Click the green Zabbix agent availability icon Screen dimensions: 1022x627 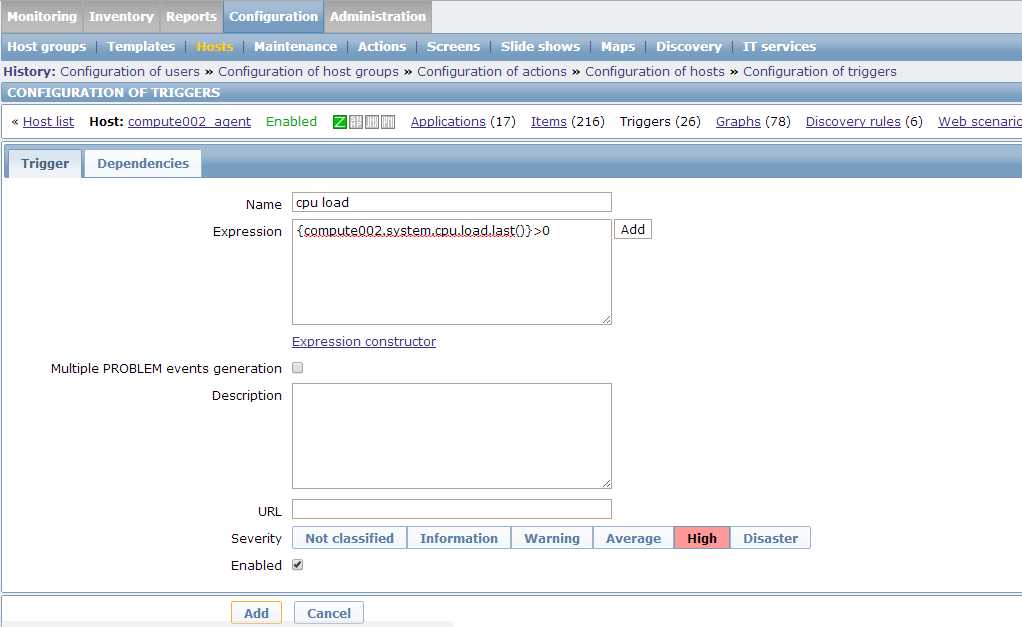coord(340,122)
